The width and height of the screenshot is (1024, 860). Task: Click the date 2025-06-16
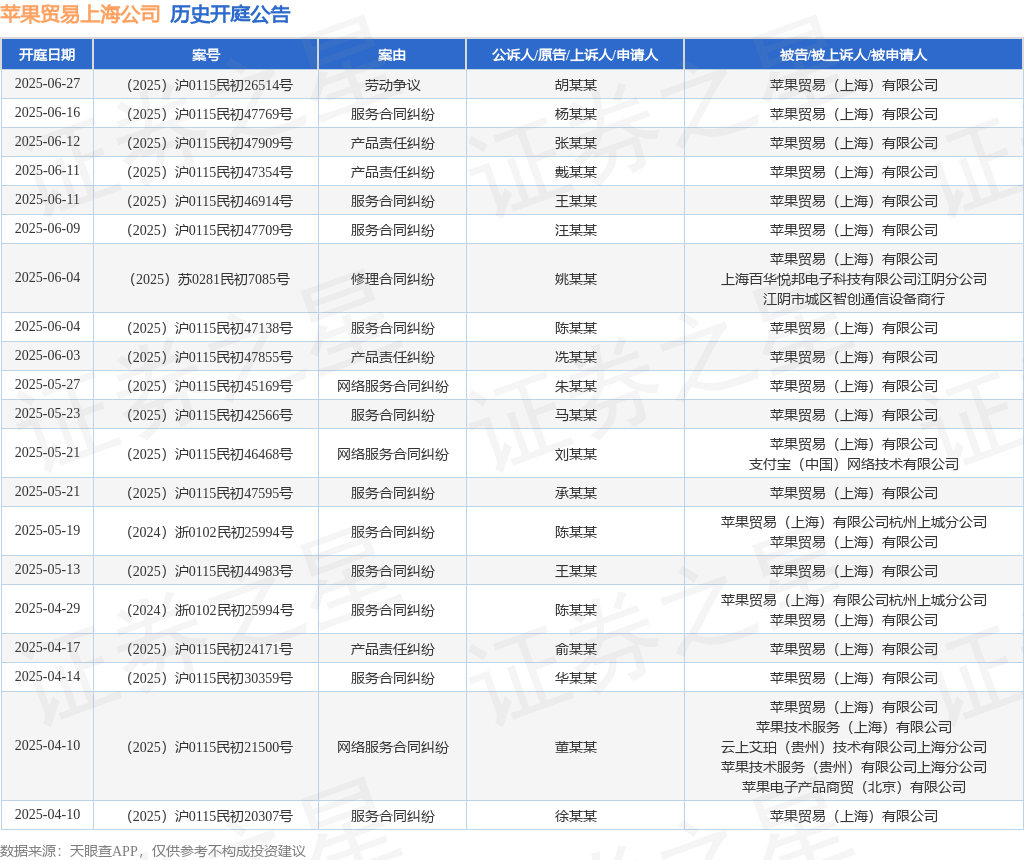pos(48,112)
